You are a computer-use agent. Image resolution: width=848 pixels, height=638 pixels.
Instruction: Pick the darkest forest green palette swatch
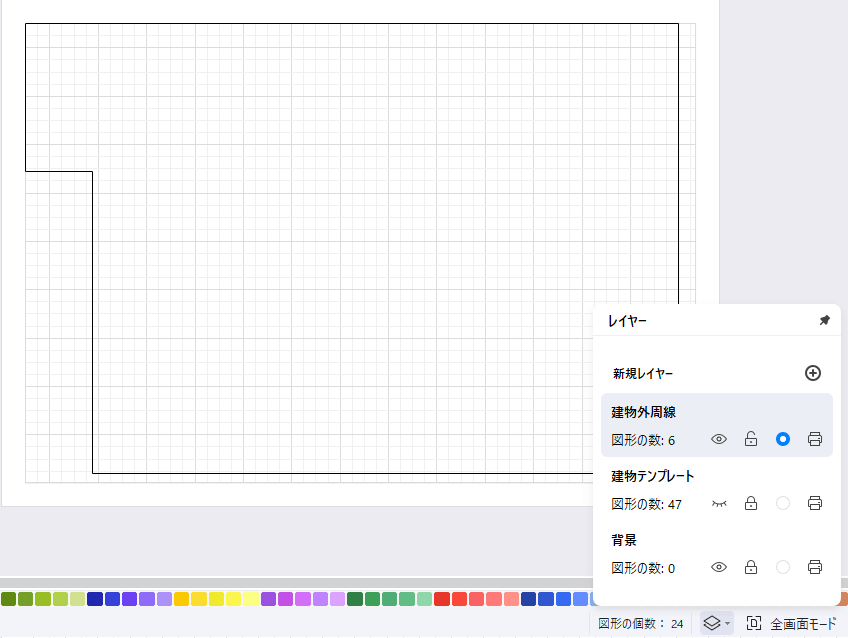click(x=355, y=599)
